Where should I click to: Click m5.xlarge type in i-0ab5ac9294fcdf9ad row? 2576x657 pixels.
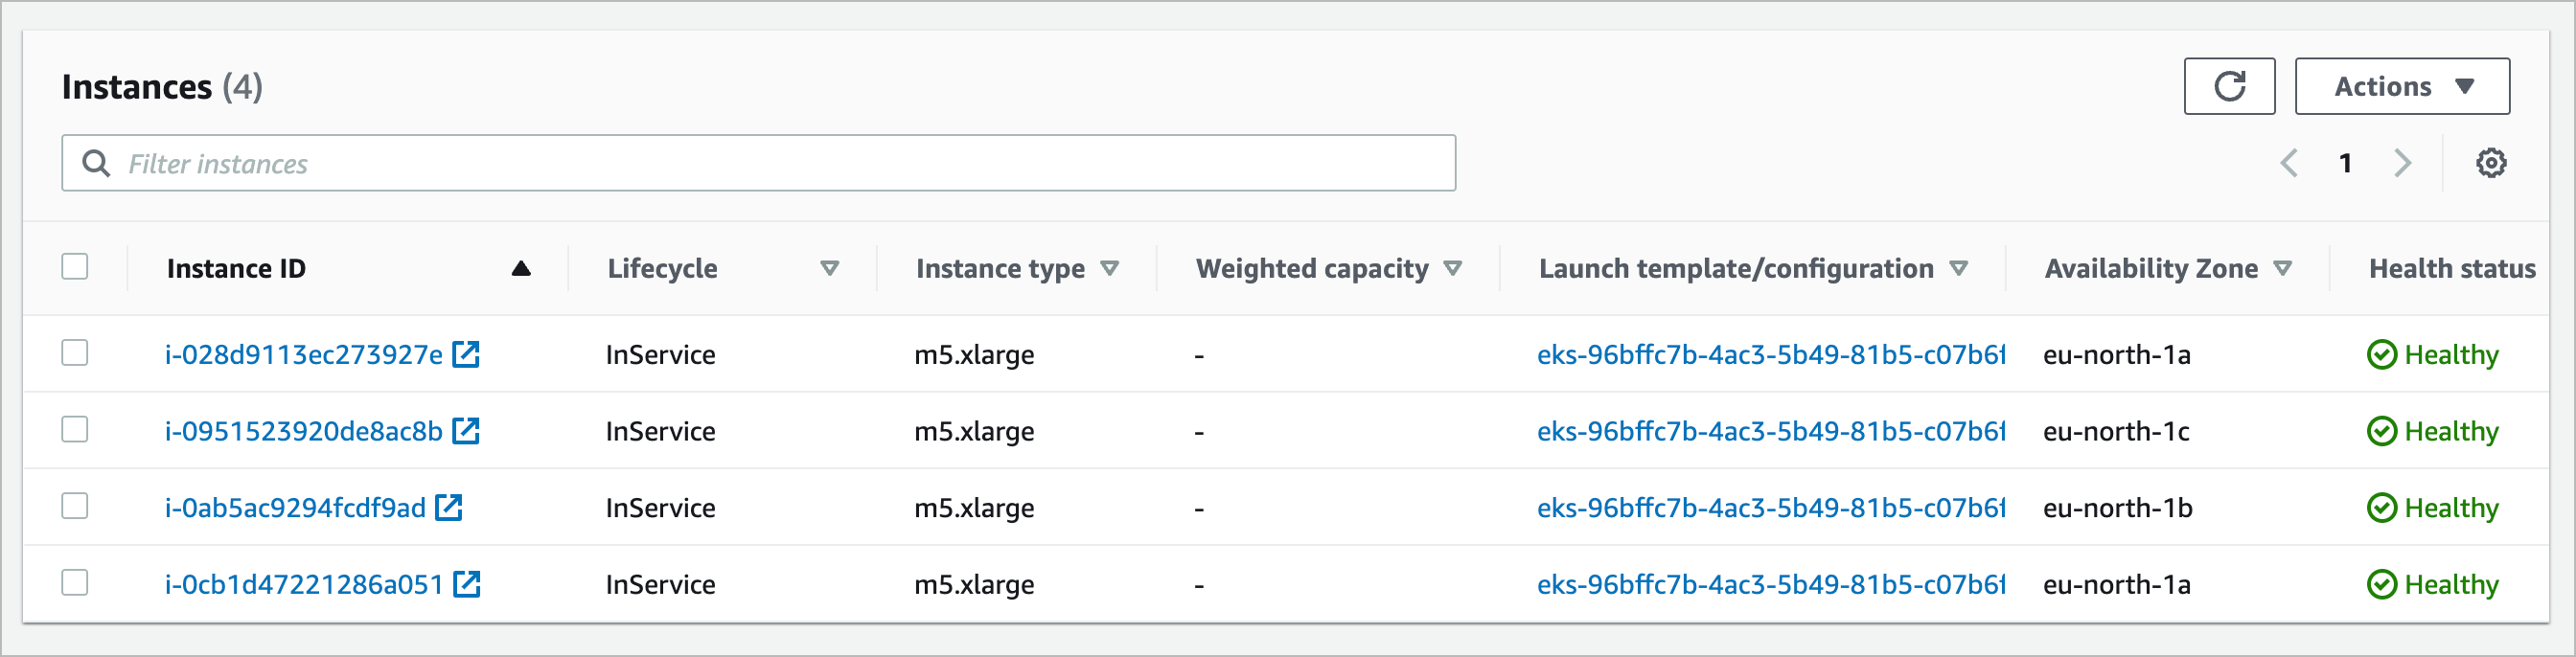(974, 509)
